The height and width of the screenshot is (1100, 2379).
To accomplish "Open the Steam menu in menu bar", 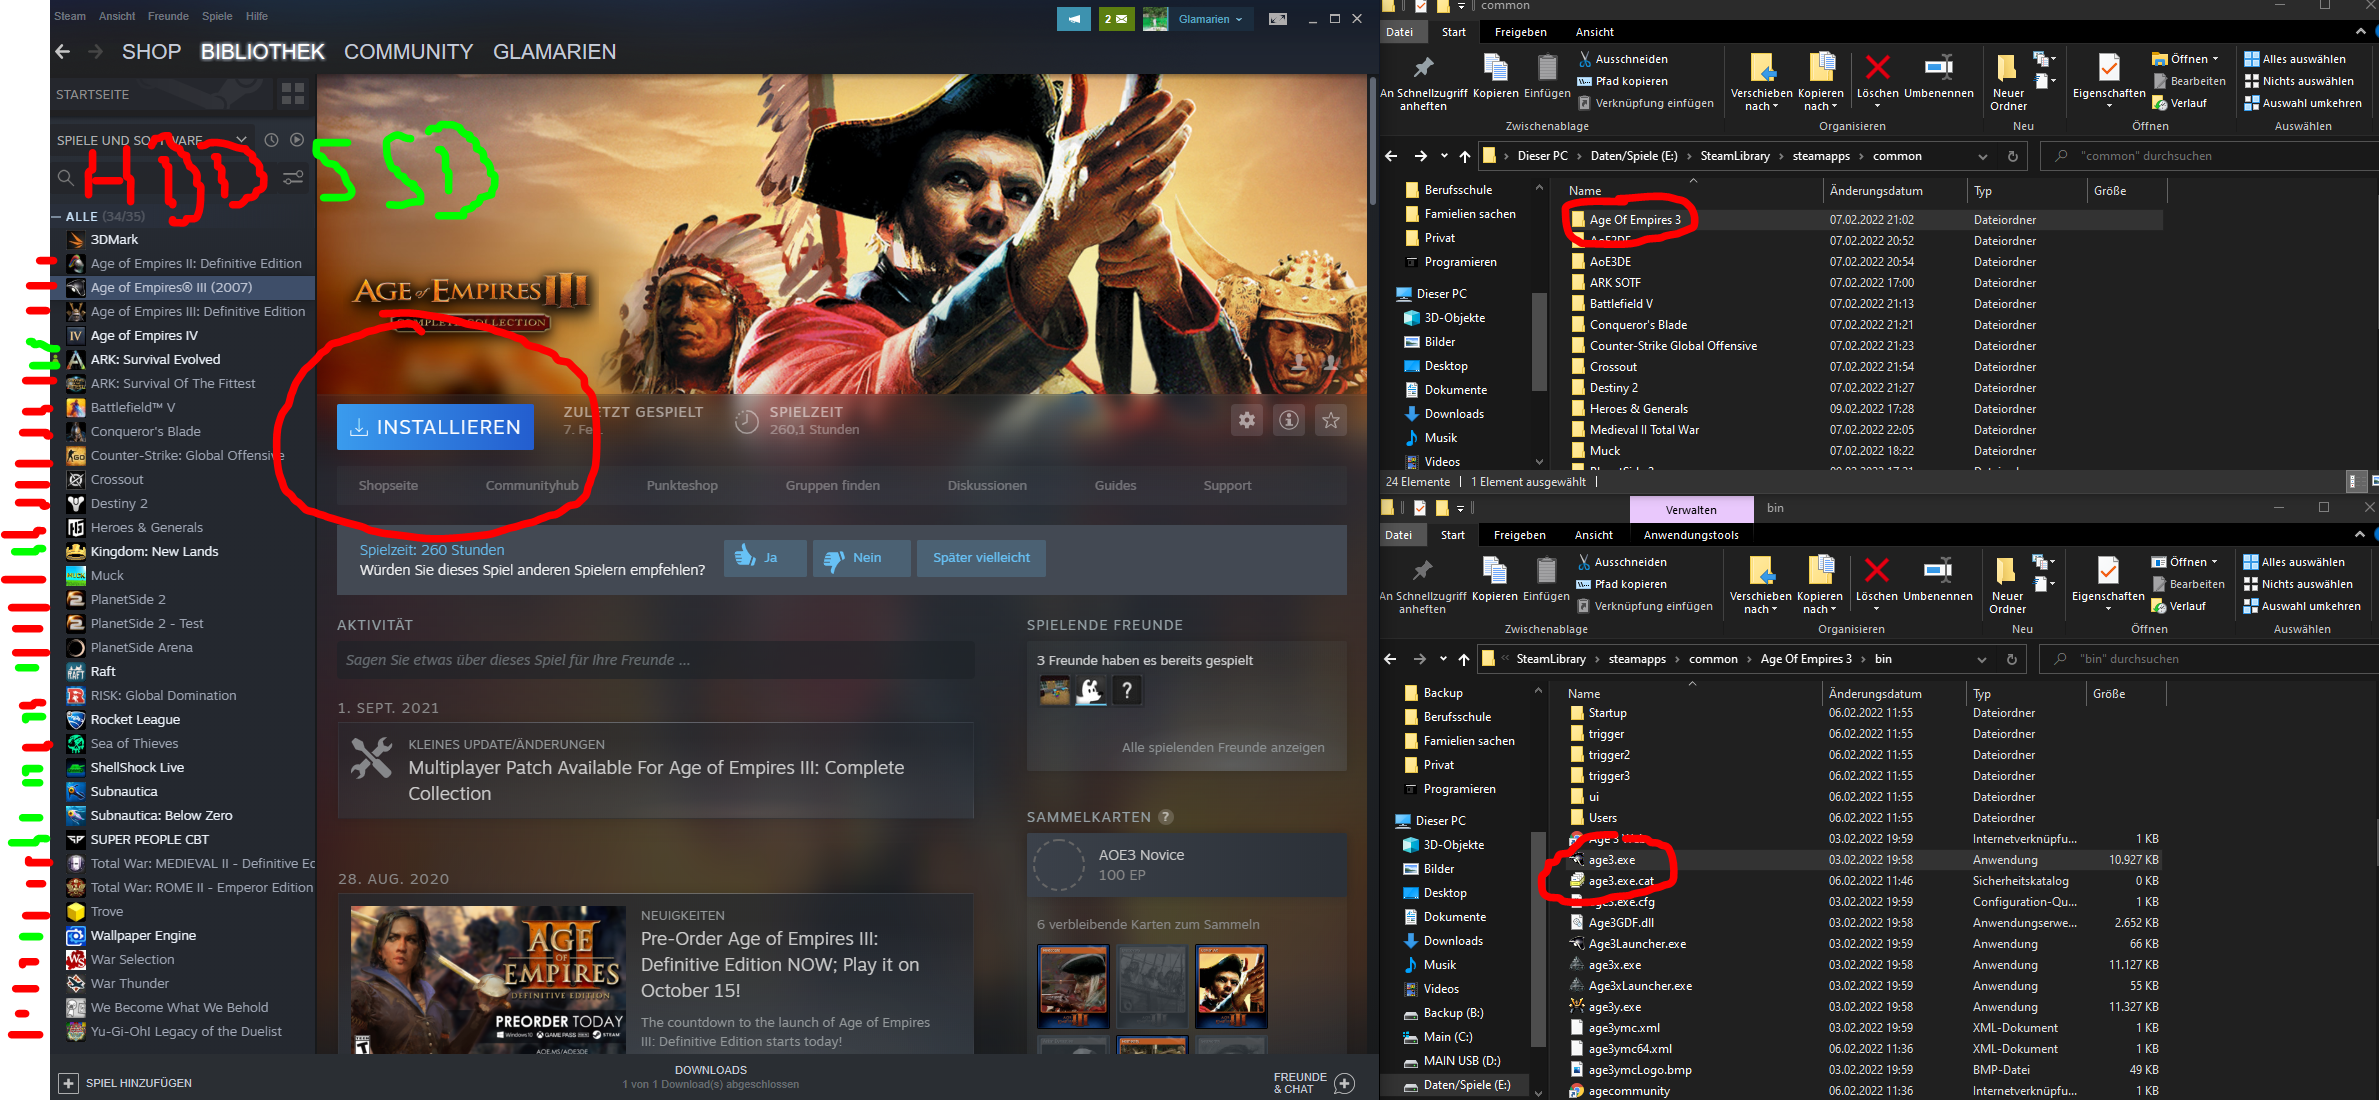I will pyautogui.click(x=70, y=16).
